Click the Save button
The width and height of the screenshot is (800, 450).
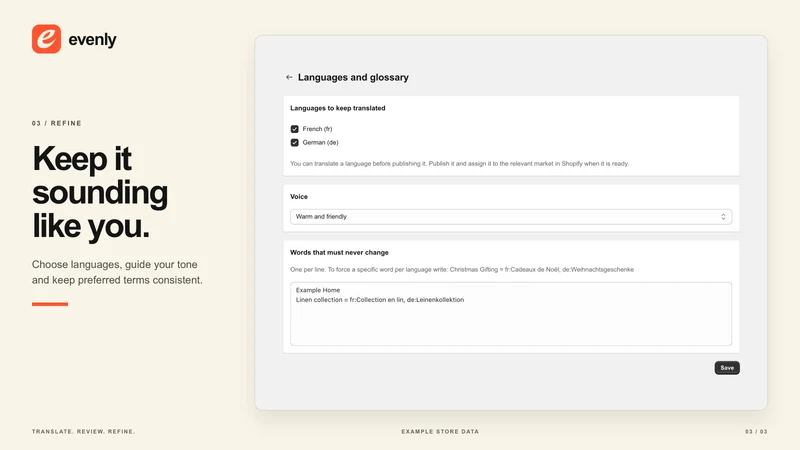727,368
